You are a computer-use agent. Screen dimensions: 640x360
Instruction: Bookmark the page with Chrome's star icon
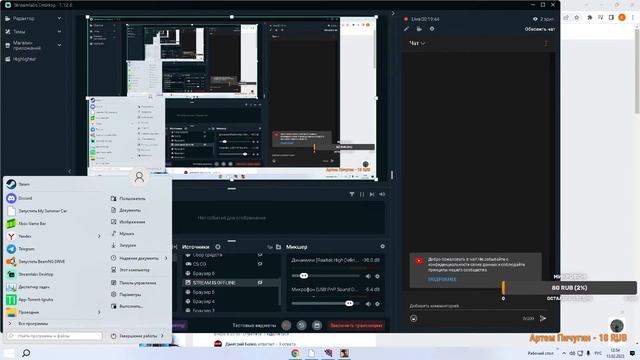click(577, 18)
